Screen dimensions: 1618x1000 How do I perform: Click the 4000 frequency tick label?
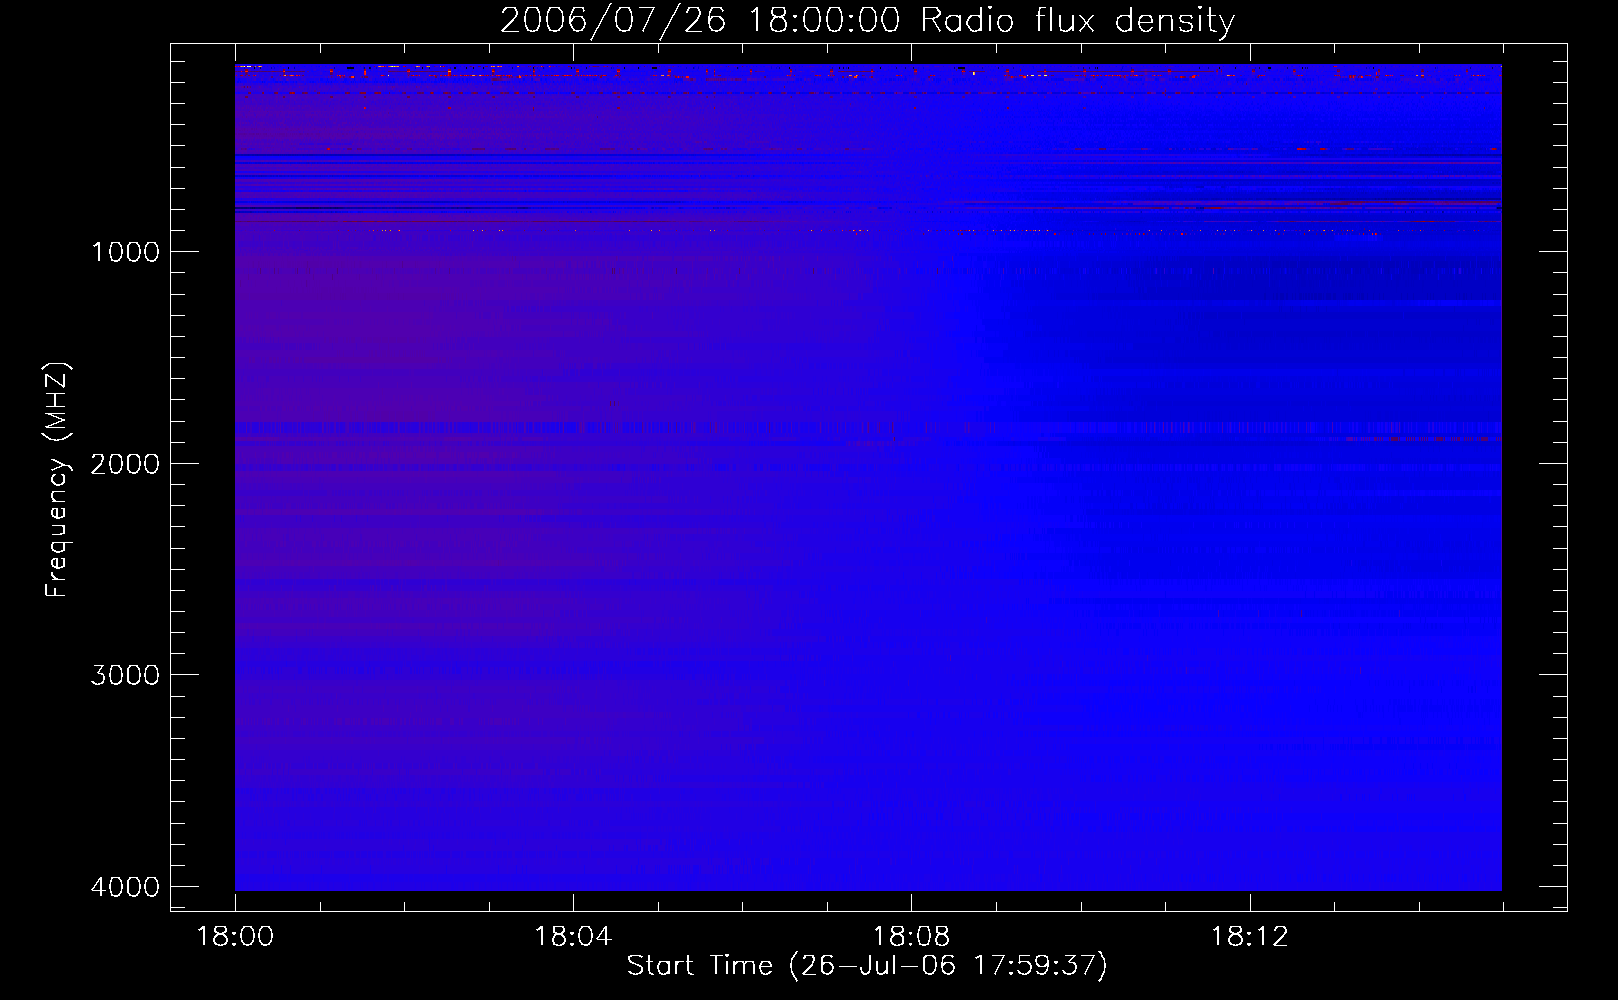click(125, 887)
